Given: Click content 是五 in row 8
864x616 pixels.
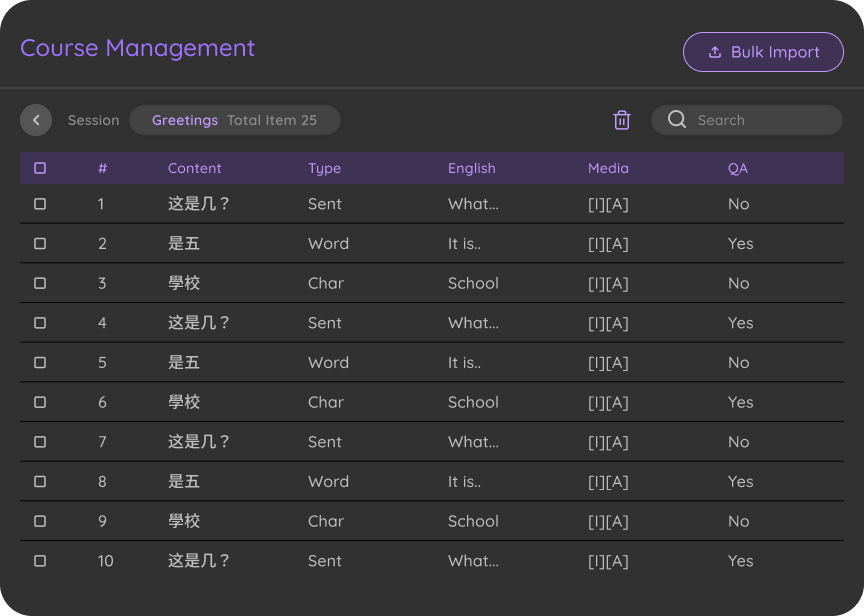Looking at the screenshot, I should pos(183,482).
